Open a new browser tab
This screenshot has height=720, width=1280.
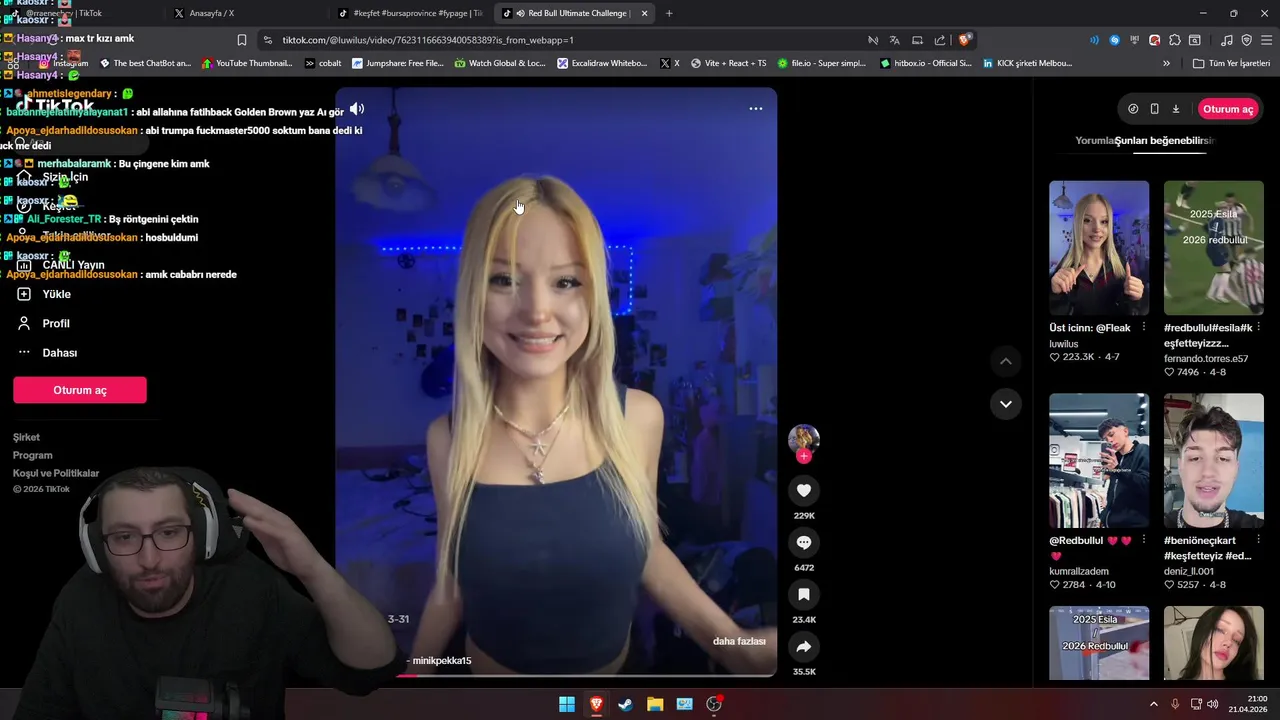(669, 13)
